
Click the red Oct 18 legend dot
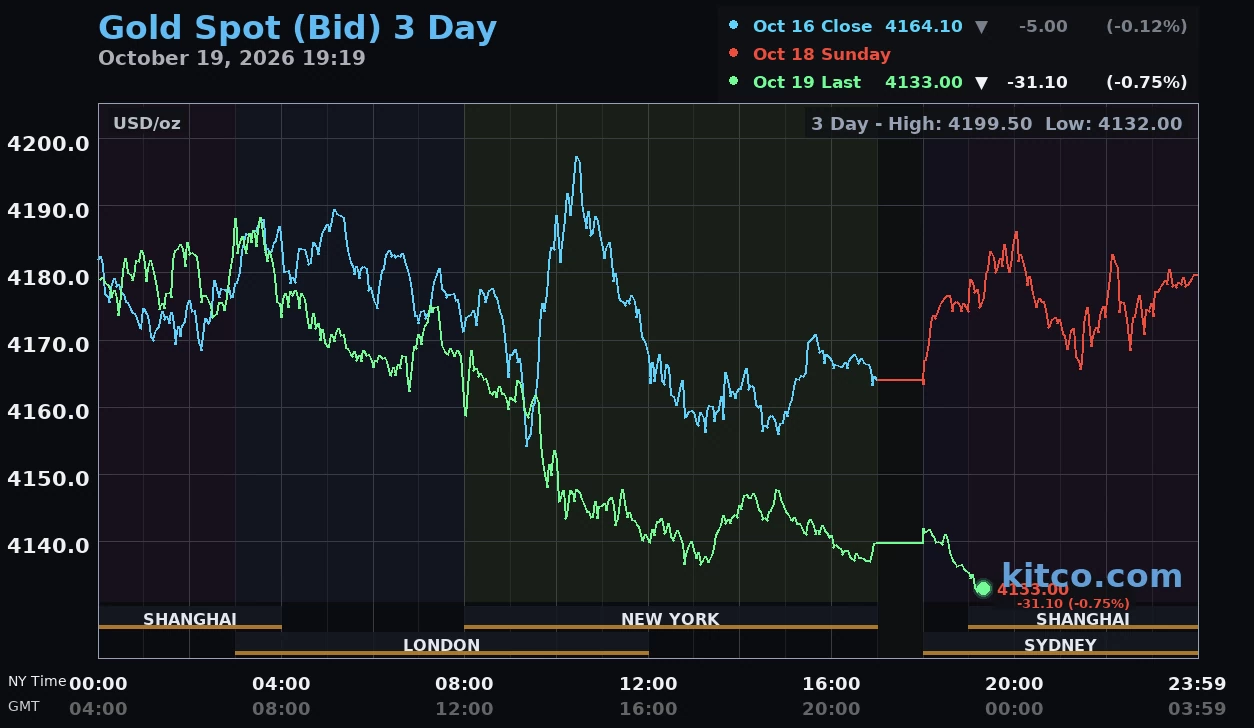(734, 54)
